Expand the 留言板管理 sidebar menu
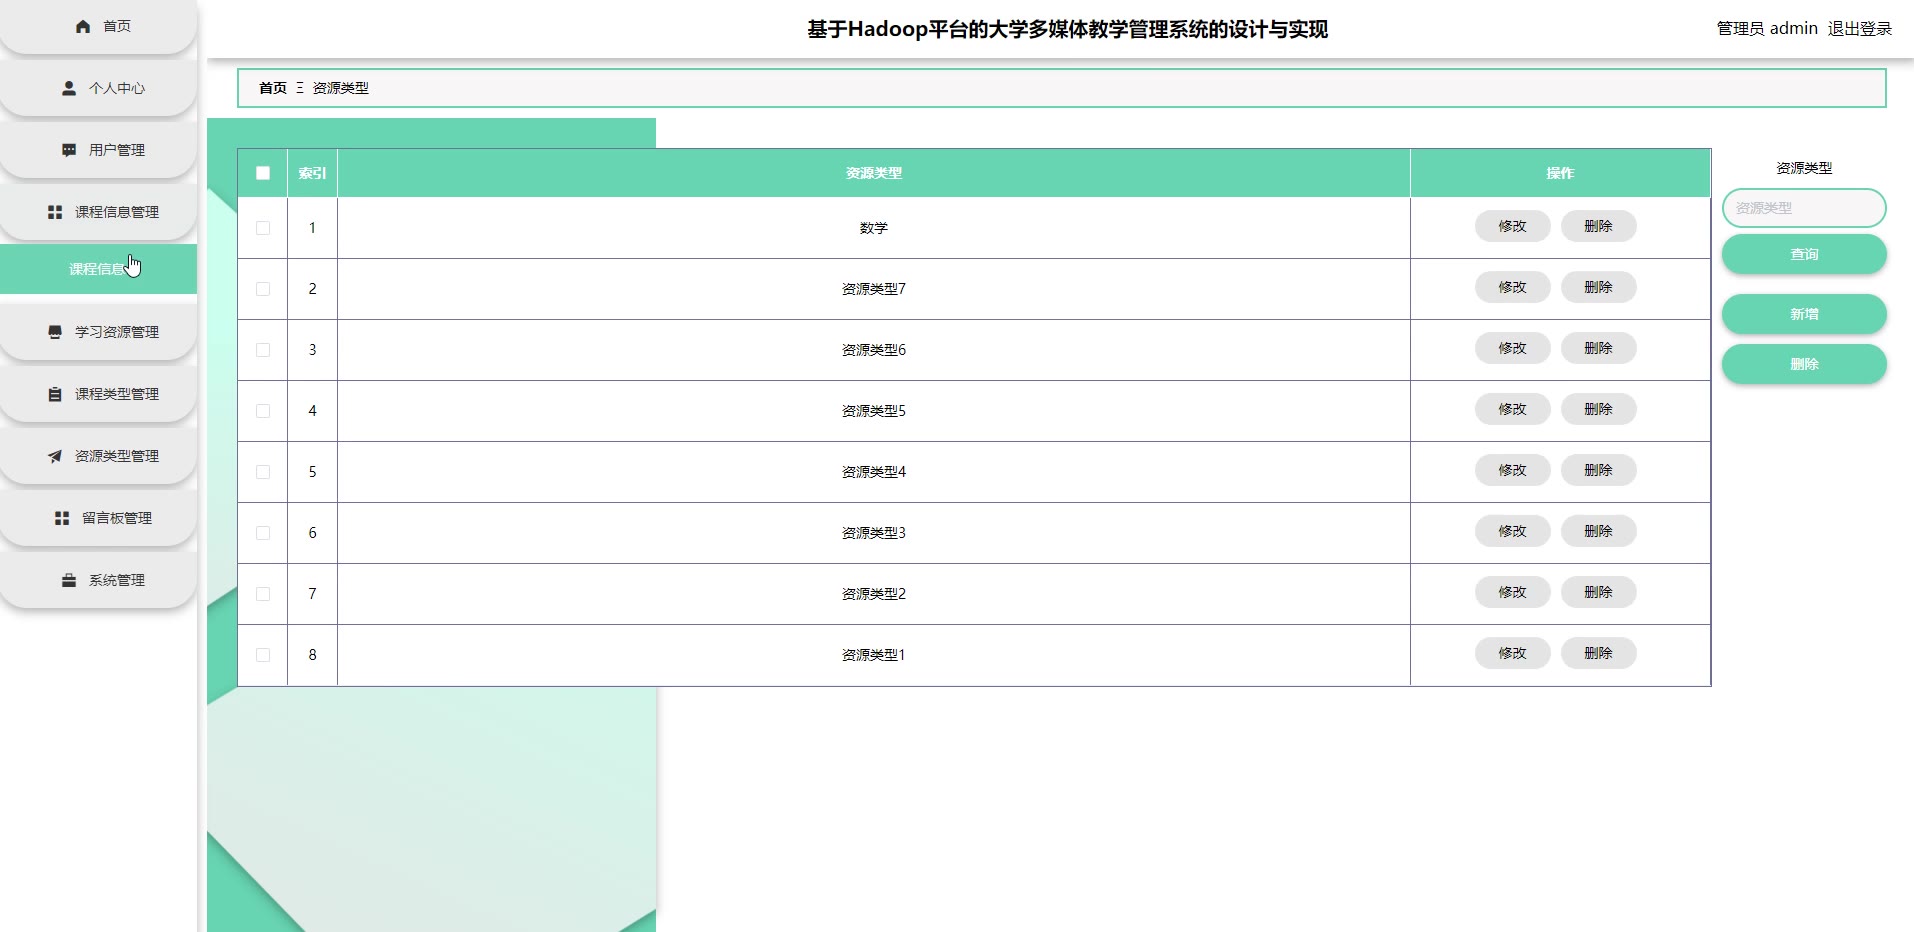 pyautogui.click(x=98, y=518)
